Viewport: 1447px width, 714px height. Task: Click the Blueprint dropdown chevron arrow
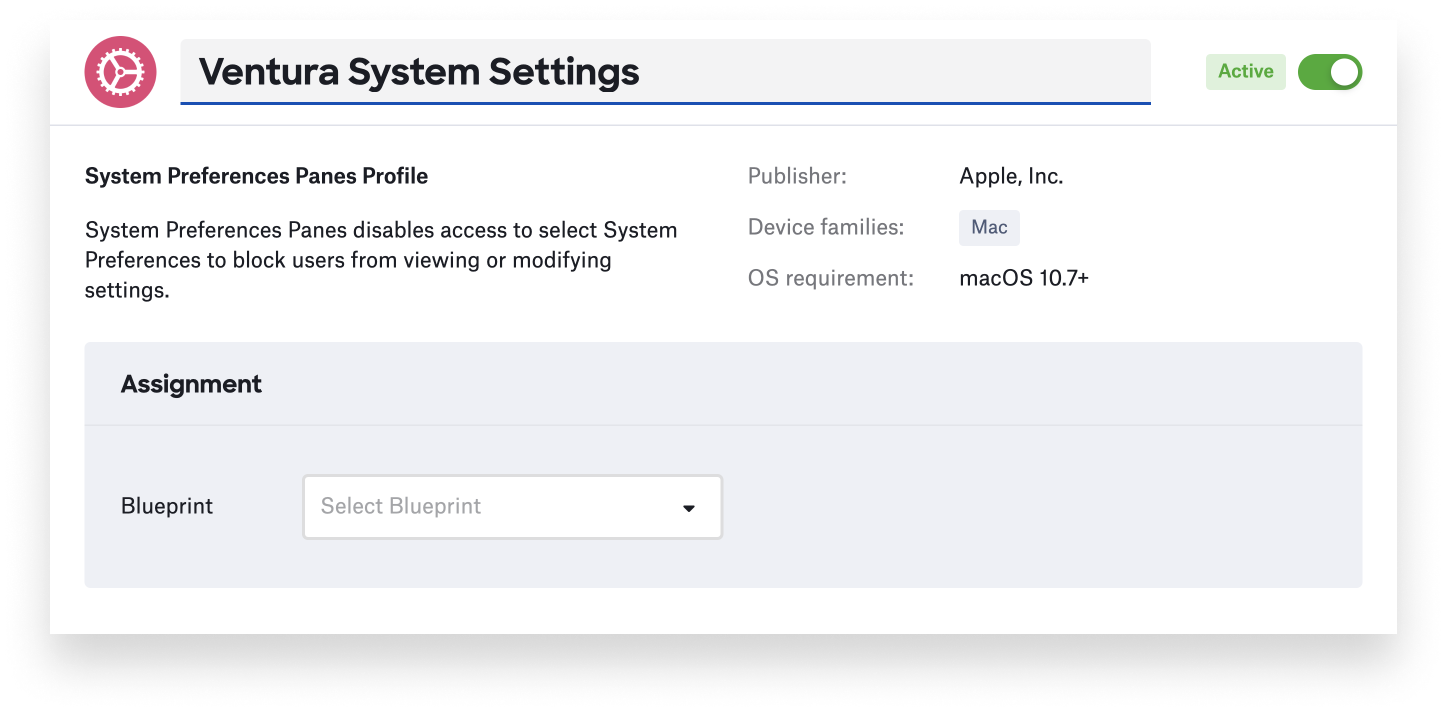tap(688, 507)
